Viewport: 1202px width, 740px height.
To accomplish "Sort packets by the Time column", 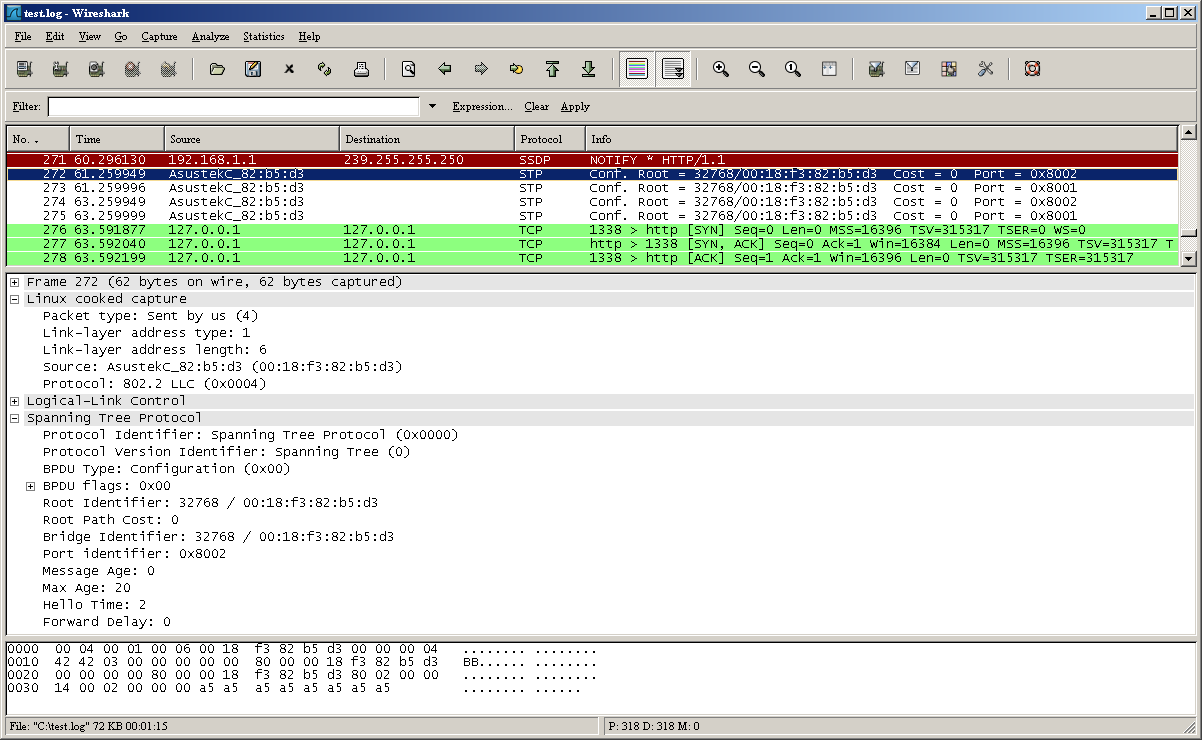I will tap(117, 139).
